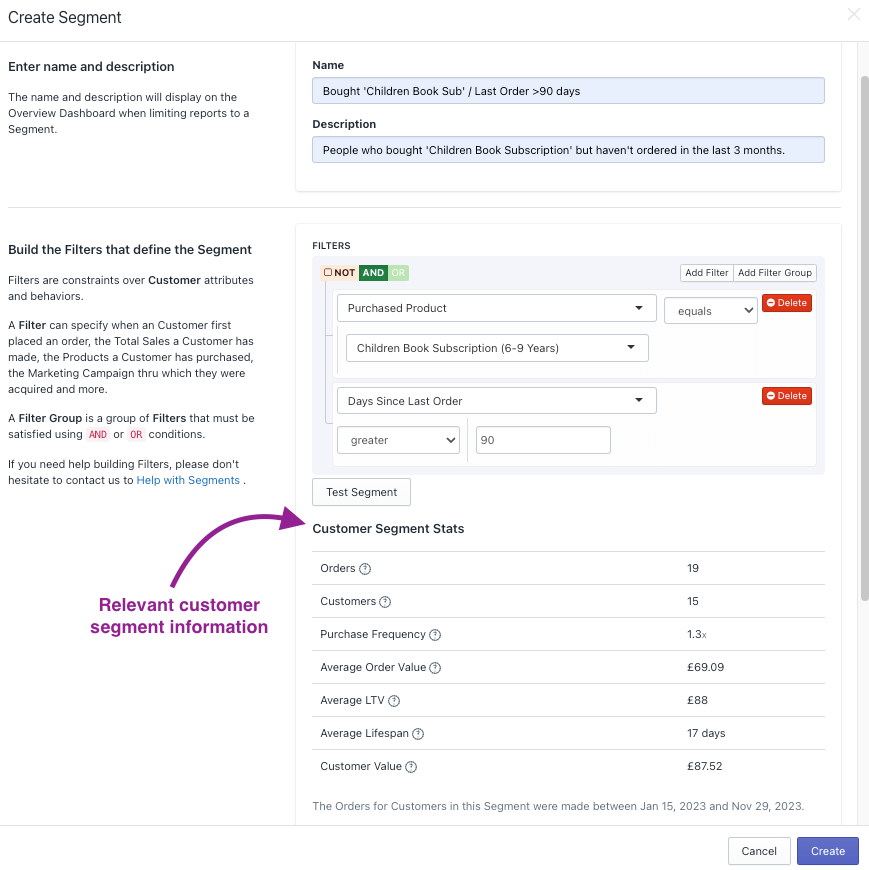Viewport: 869px width, 870px height.
Task: Click the FILTERS section label
Action: click(331, 246)
